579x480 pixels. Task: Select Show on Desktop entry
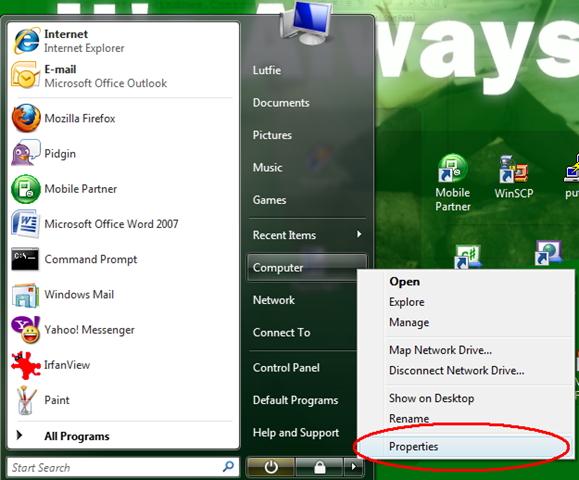431,398
